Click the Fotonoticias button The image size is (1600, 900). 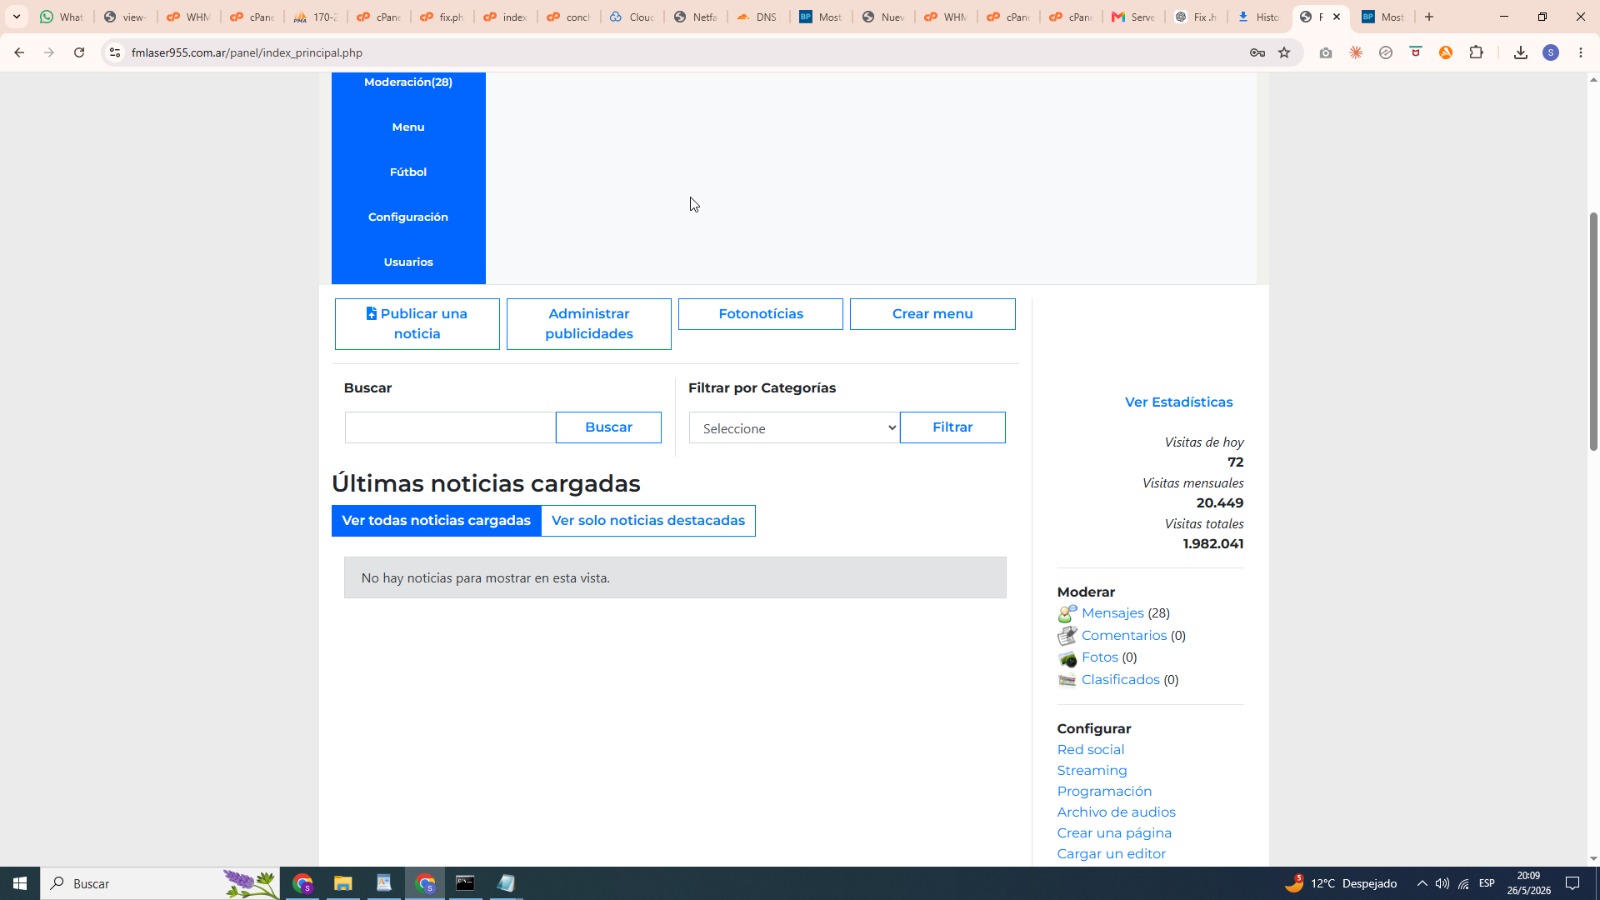tap(760, 314)
